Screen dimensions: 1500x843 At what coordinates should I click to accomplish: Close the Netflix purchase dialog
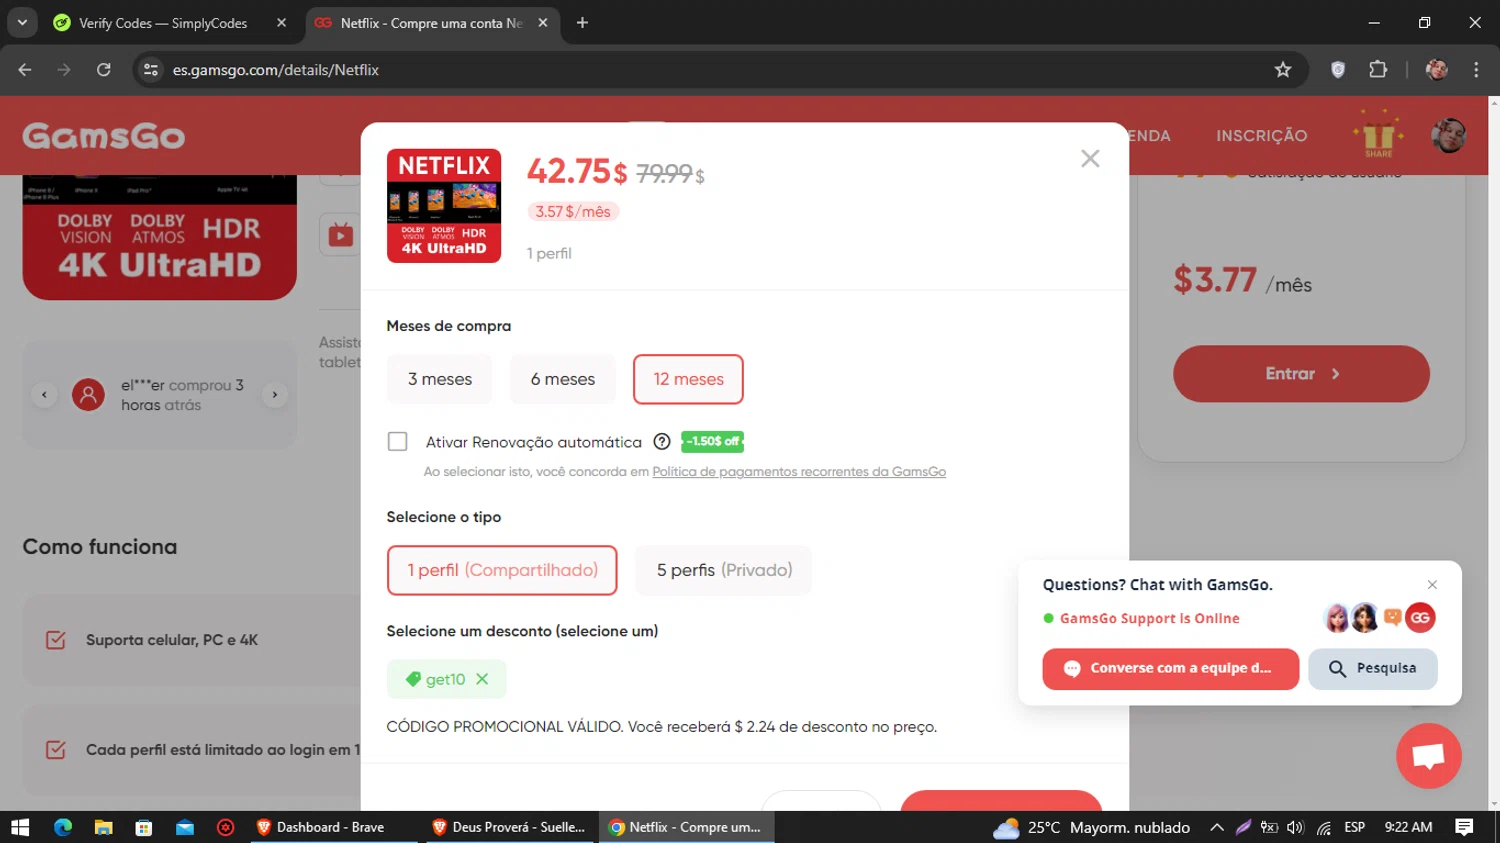point(1090,158)
